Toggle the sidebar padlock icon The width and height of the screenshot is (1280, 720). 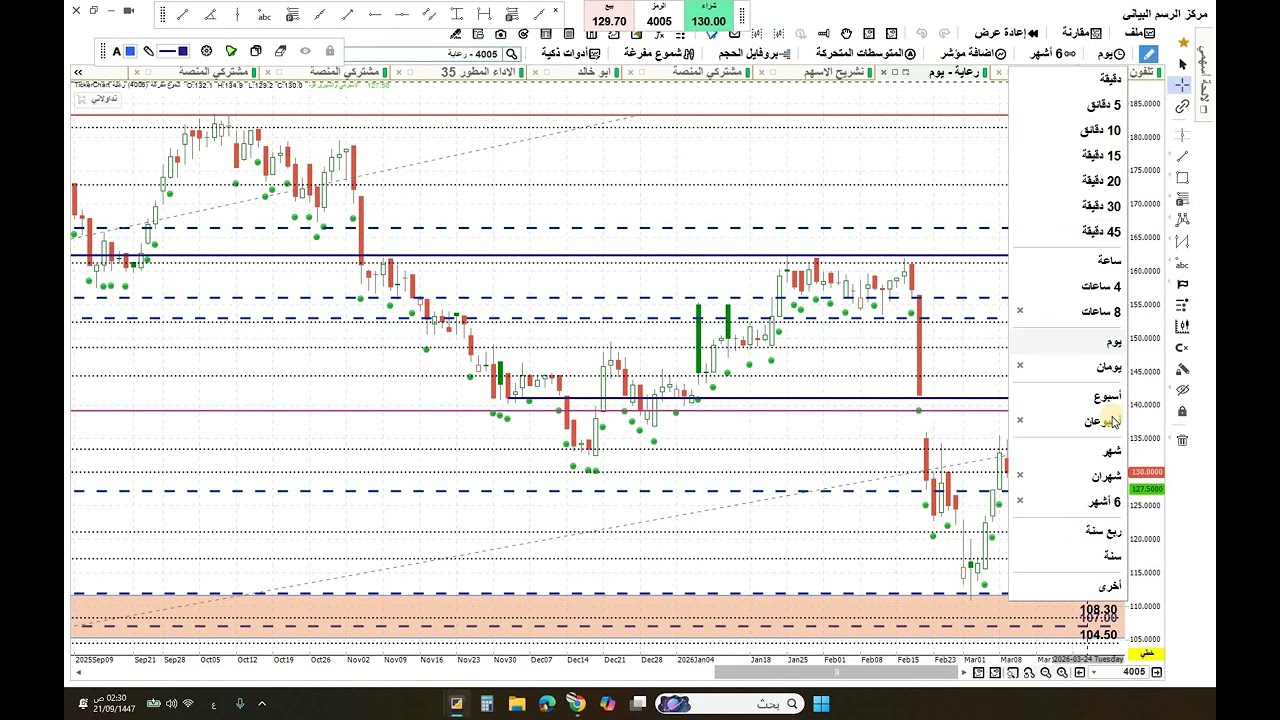pyautogui.click(x=1183, y=412)
